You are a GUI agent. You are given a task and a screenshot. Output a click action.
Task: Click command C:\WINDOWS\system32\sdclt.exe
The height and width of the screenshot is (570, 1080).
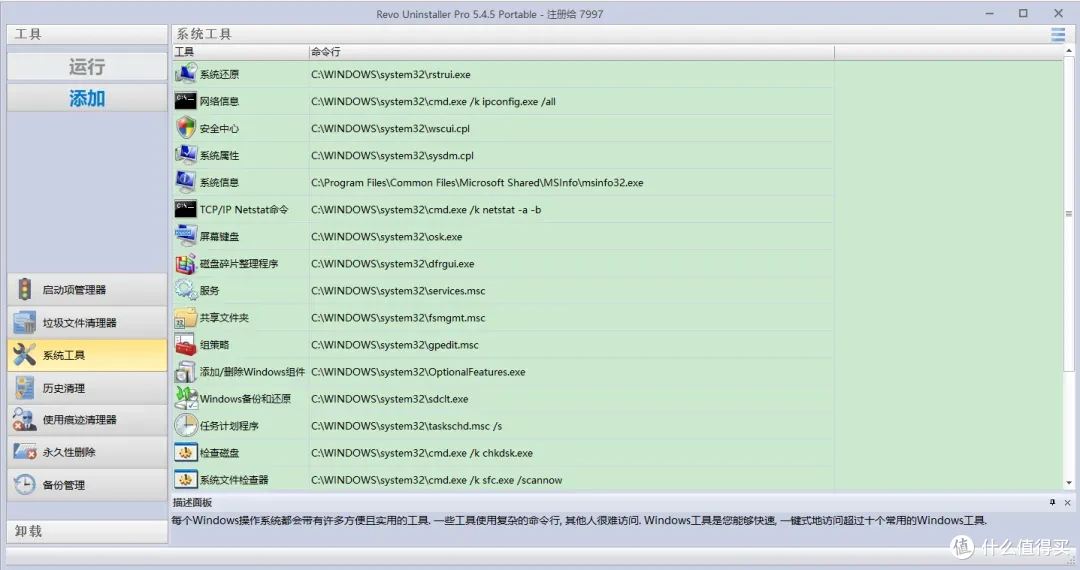click(x=389, y=399)
